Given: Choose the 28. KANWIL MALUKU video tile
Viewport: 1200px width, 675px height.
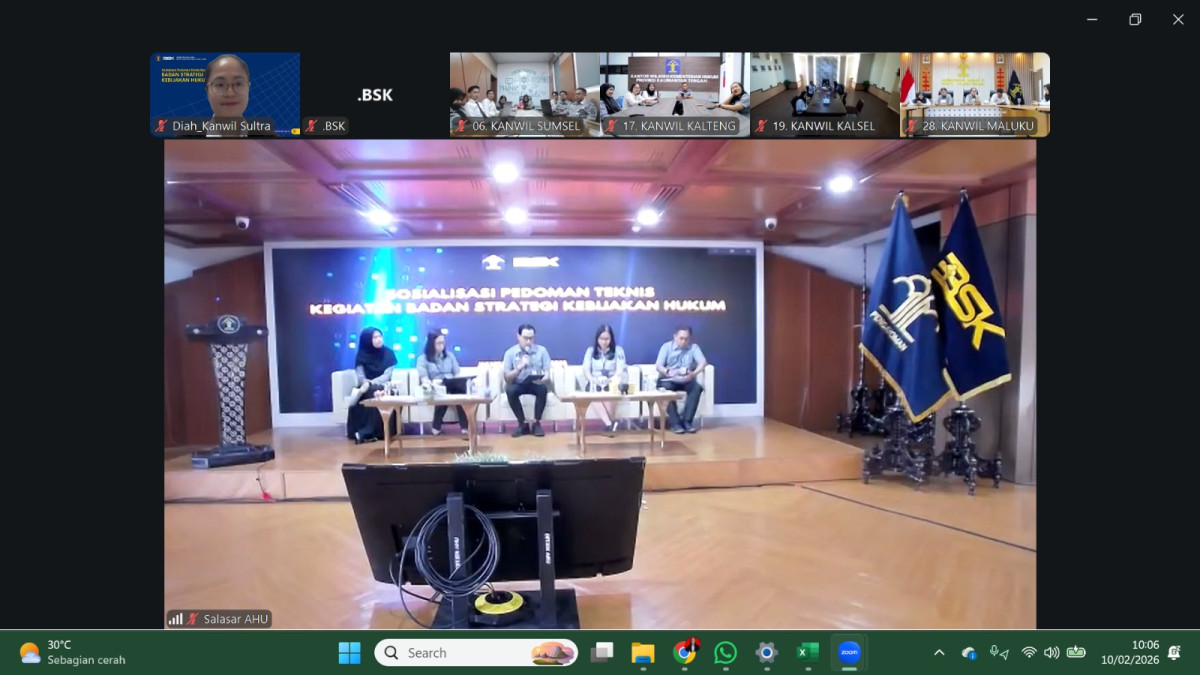Looking at the screenshot, I should pos(975,93).
